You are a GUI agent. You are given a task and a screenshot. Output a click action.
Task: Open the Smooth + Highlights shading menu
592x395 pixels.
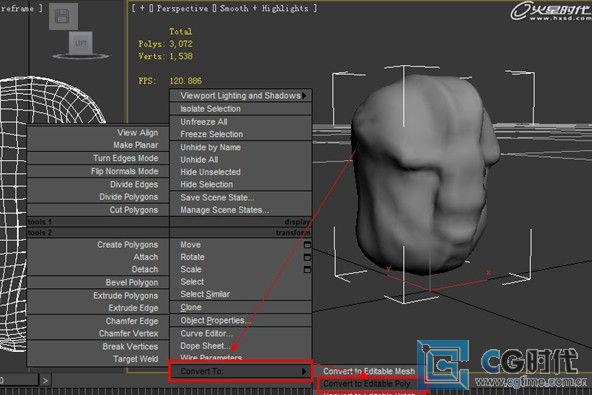[264, 8]
